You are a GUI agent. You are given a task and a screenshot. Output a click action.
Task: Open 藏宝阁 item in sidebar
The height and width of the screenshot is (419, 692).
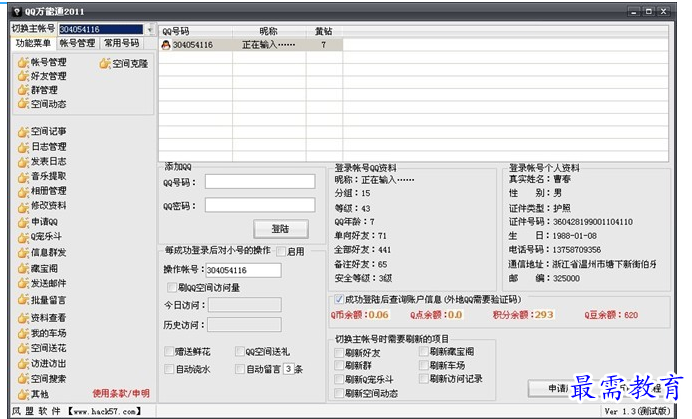pos(38,268)
